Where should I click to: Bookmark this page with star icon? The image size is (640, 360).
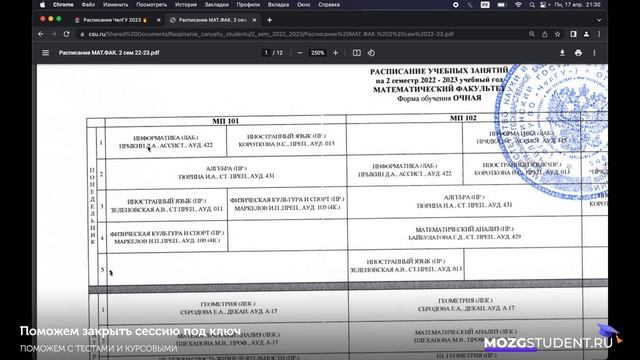pyautogui.click(x=558, y=34)
